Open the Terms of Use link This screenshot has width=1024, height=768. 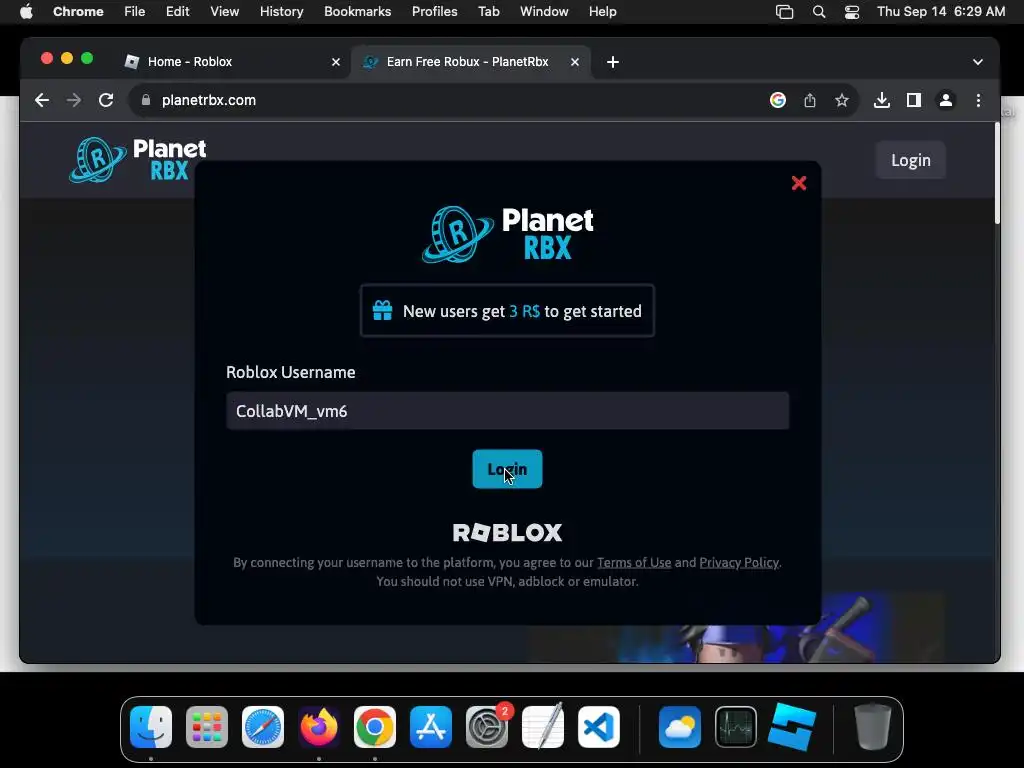click(x=634, y=562)
